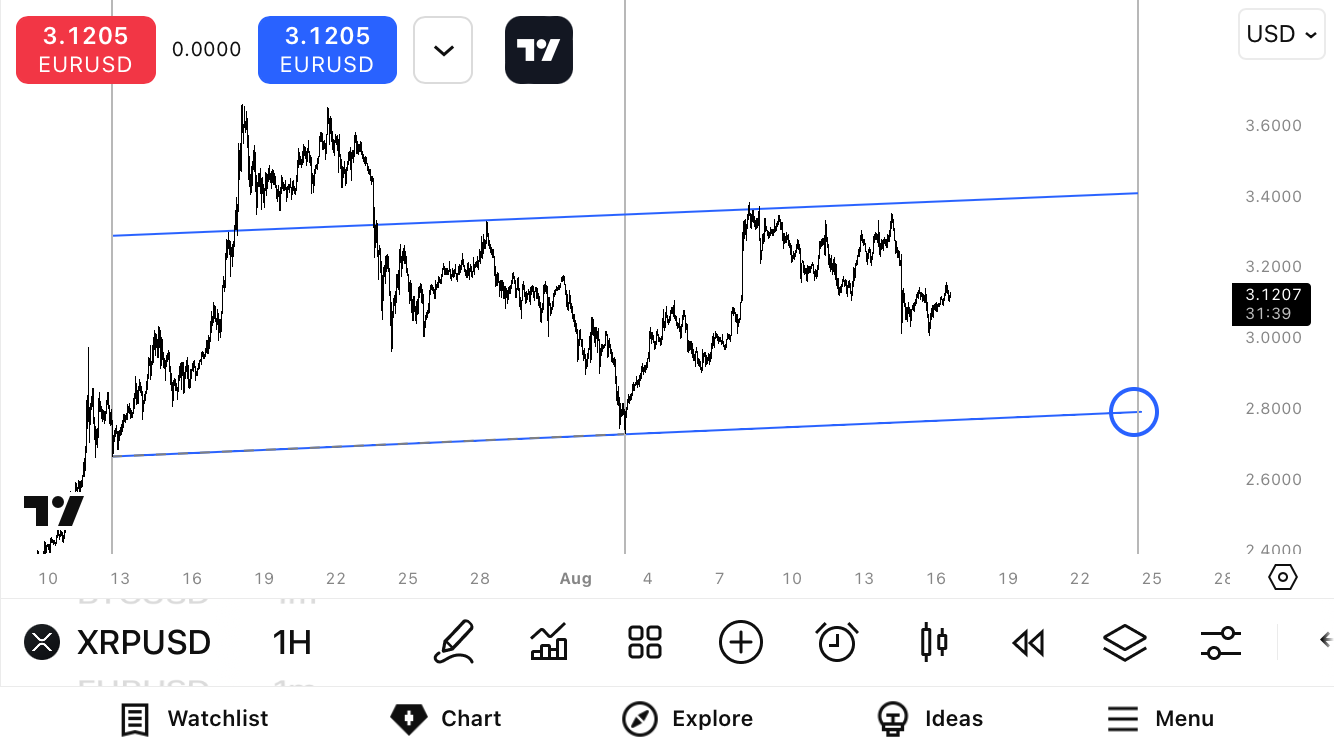
Task: Tap the add symbol plus icon
Action: click(741, 642)
